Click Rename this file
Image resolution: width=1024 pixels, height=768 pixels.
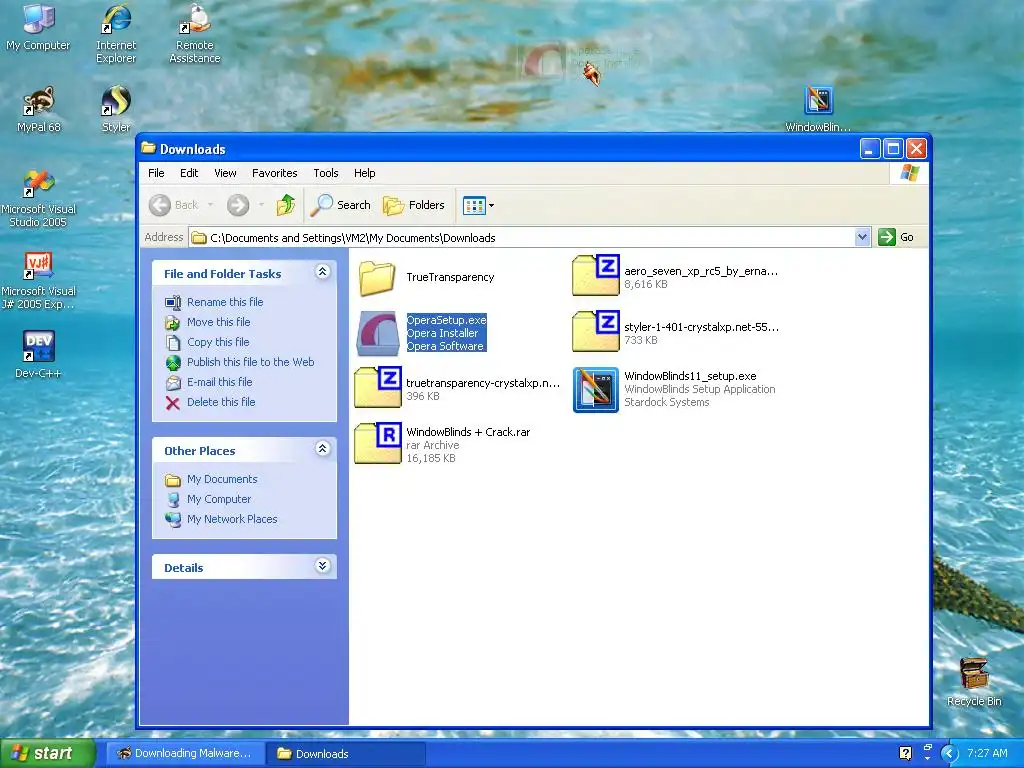225,302
